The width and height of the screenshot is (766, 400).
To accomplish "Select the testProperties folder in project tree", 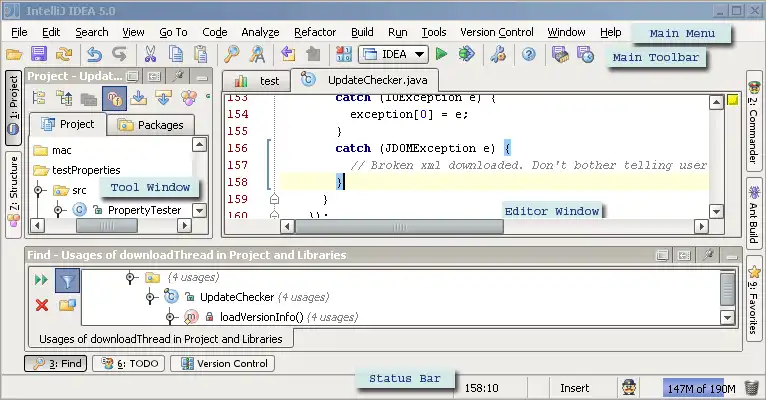I will pyautogui.click(x=86, y=170).
